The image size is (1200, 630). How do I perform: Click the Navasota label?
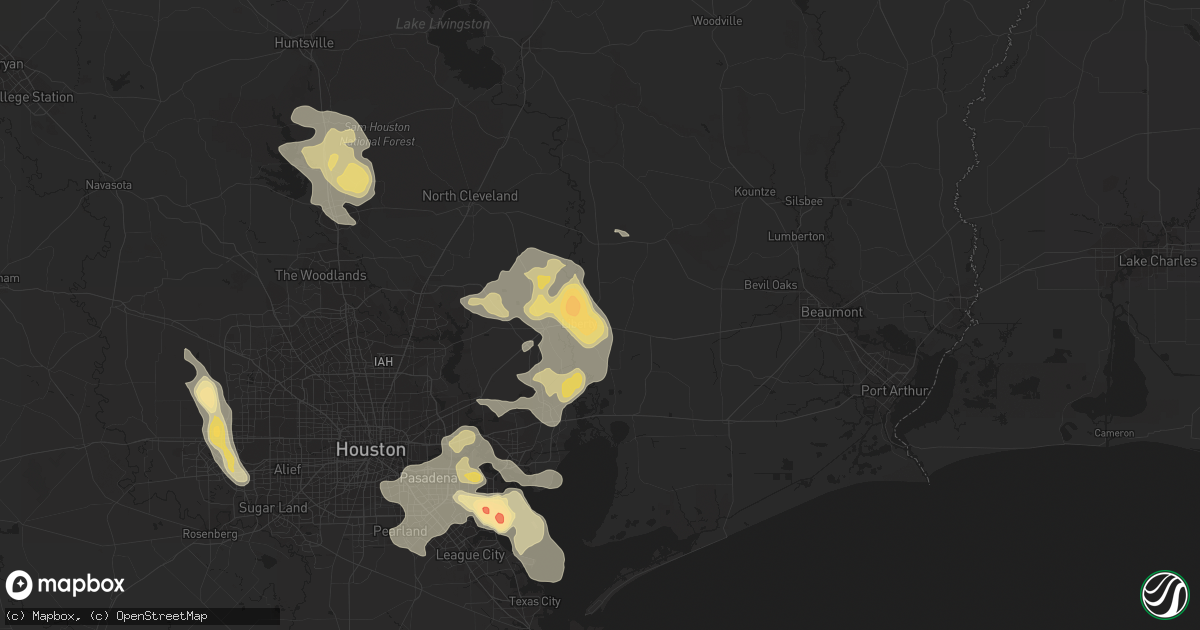[x=109, y=185]
